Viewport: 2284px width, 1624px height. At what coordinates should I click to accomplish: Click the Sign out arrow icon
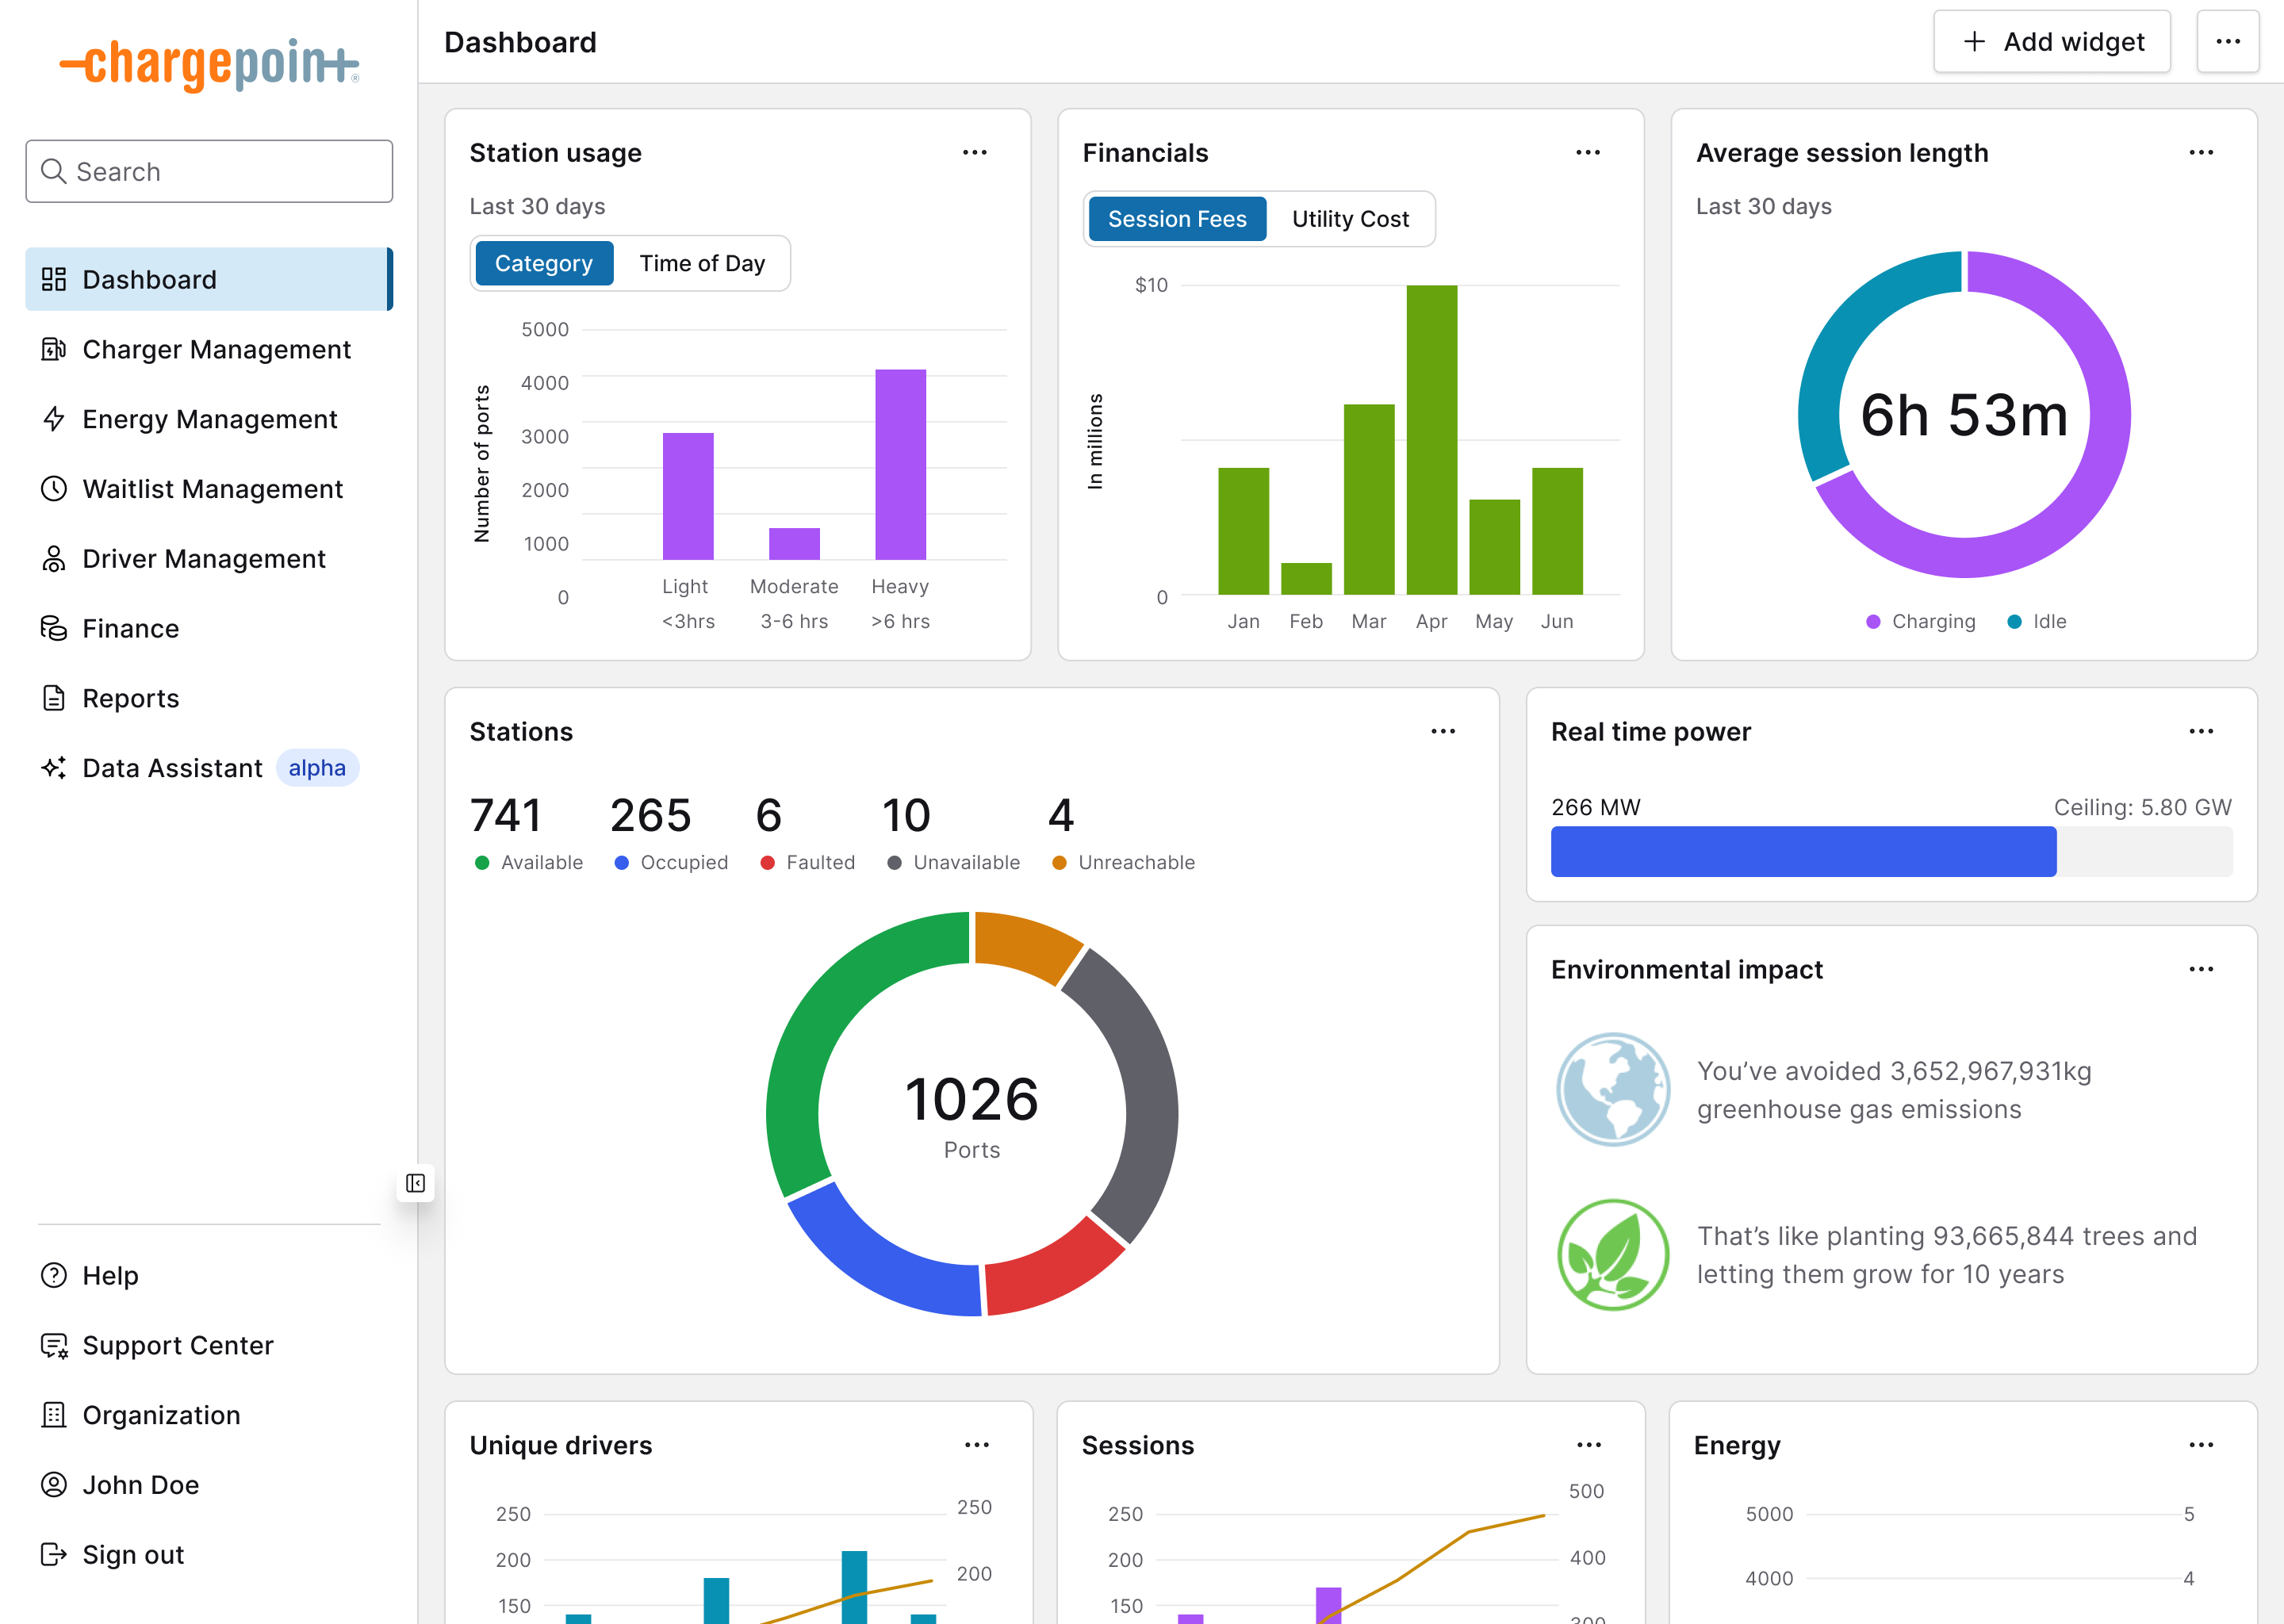(x=53, y=1554)
